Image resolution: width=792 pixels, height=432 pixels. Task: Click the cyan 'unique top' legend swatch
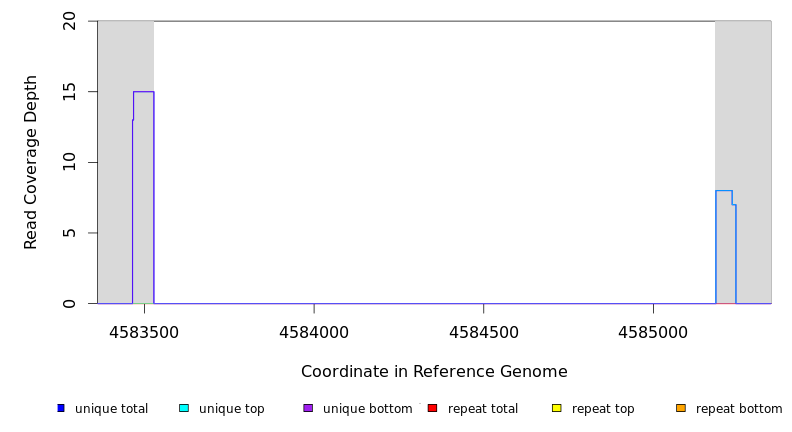tap(184, 408)
